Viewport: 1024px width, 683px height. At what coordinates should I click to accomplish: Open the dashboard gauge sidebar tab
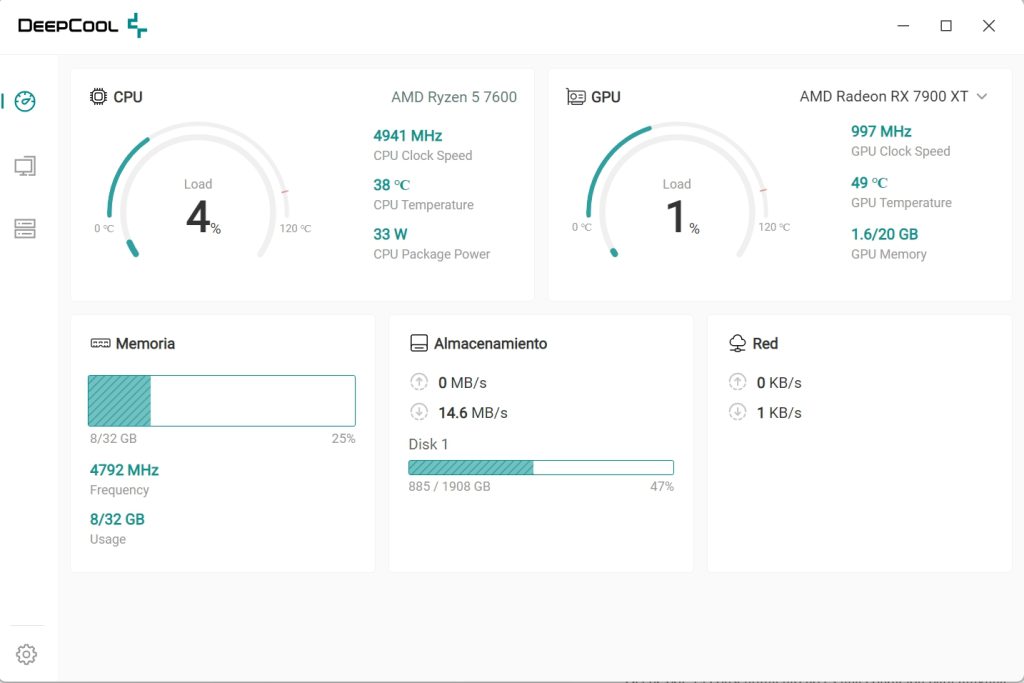pyautogui.click(x=25, y=101)
